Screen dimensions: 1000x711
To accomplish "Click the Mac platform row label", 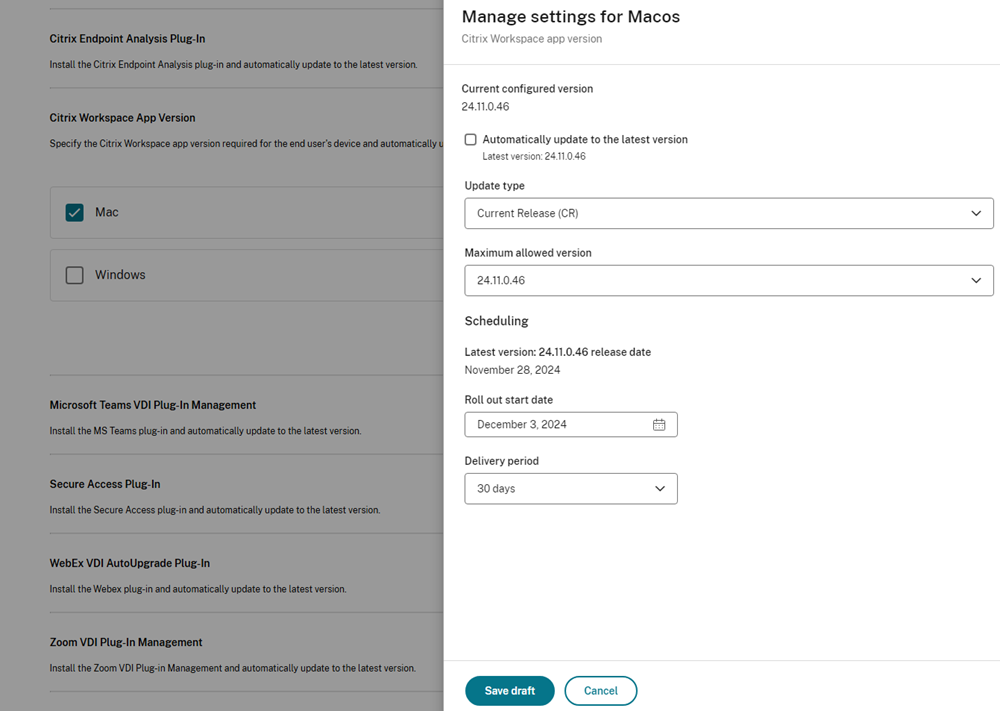I will [107, 212].
